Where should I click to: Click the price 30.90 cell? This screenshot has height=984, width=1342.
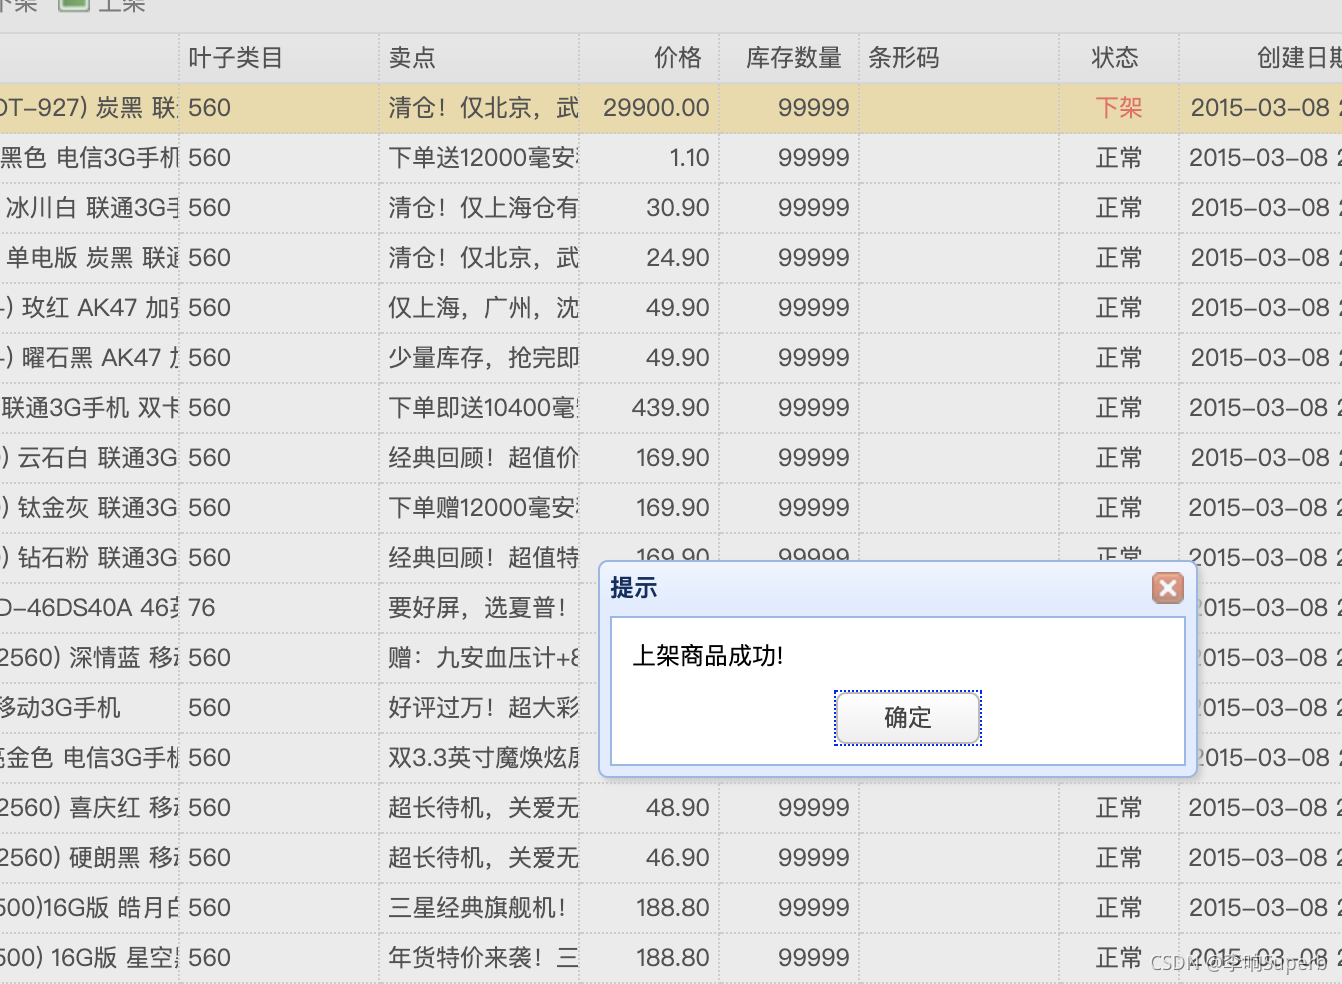[x=649, y=208]
